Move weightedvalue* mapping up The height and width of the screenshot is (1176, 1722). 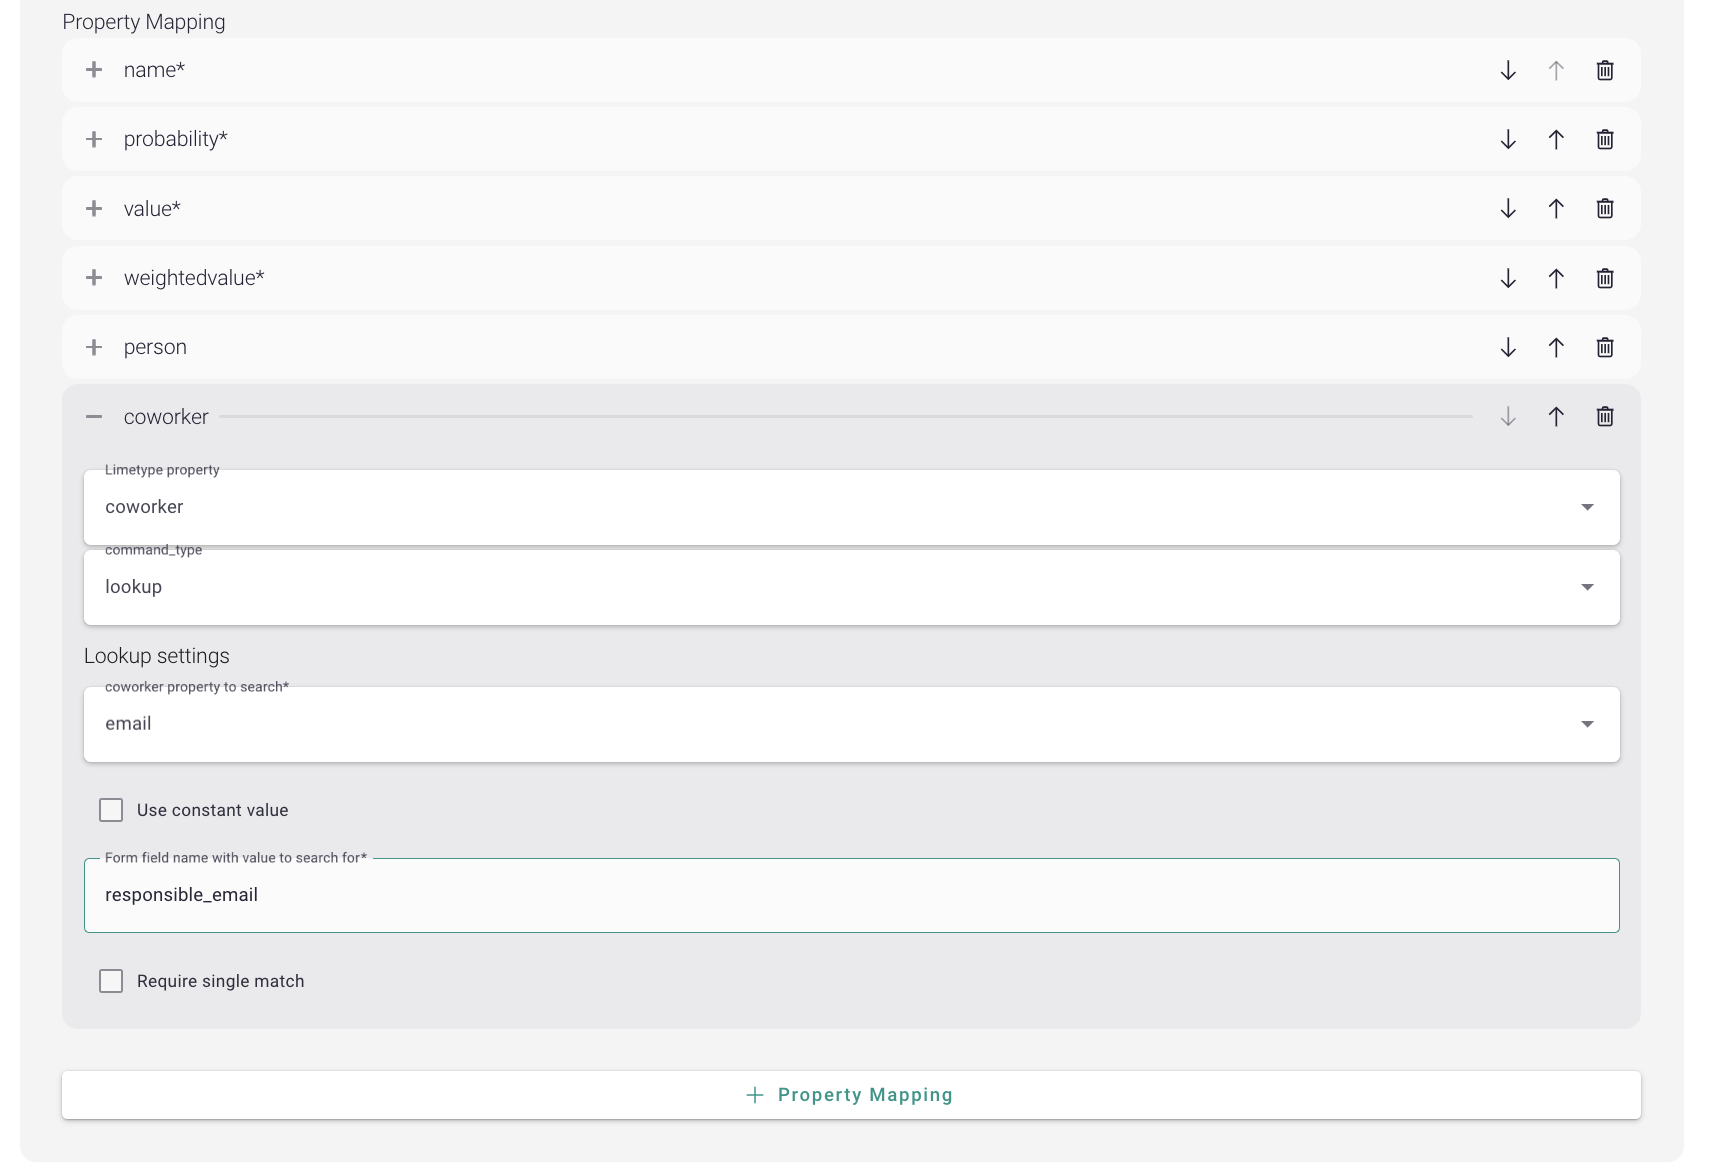(1556, 278)
